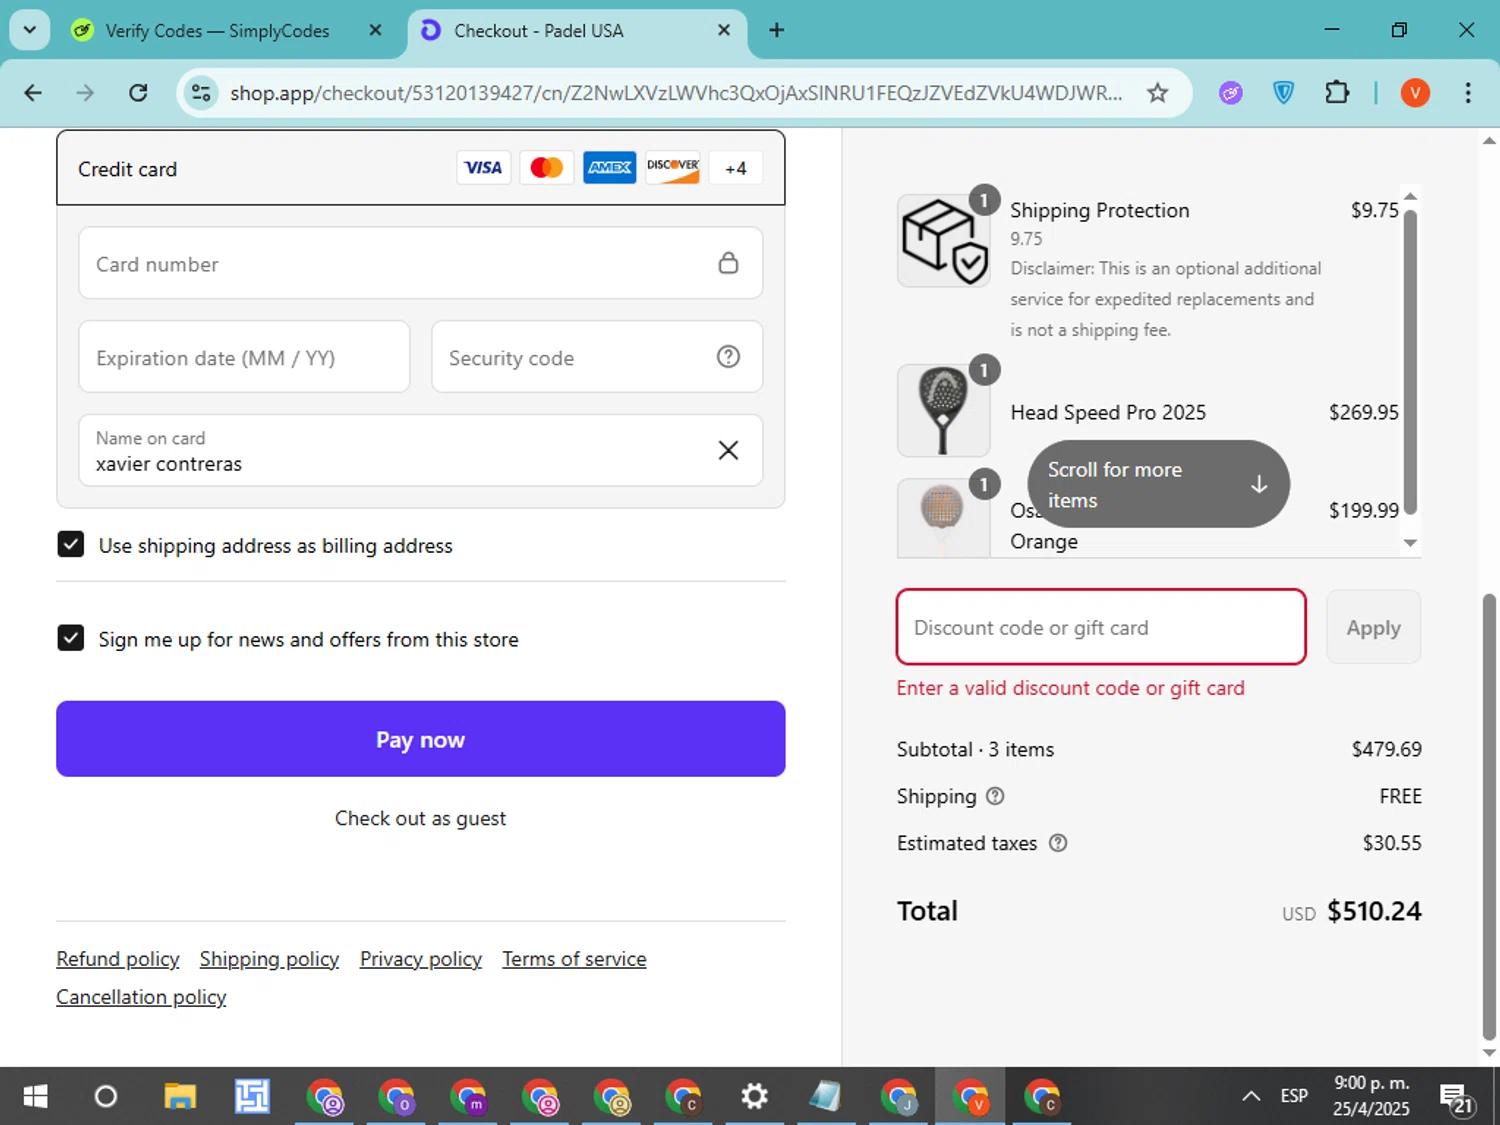Viewport: 1500px width, 1125px height.
Task: Clear the Name on card field
Action: coord(728,450)
